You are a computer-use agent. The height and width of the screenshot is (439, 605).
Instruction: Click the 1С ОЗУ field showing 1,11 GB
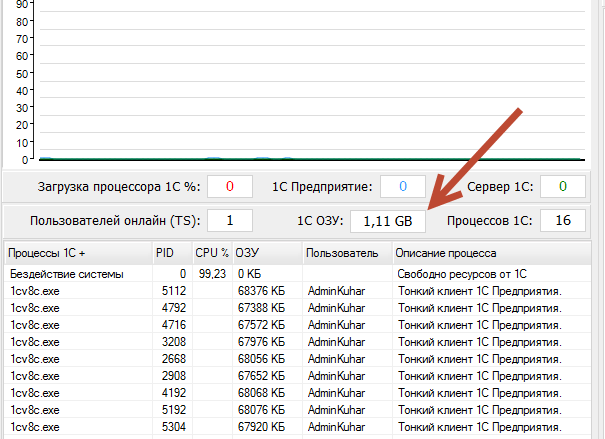[388, 220]
